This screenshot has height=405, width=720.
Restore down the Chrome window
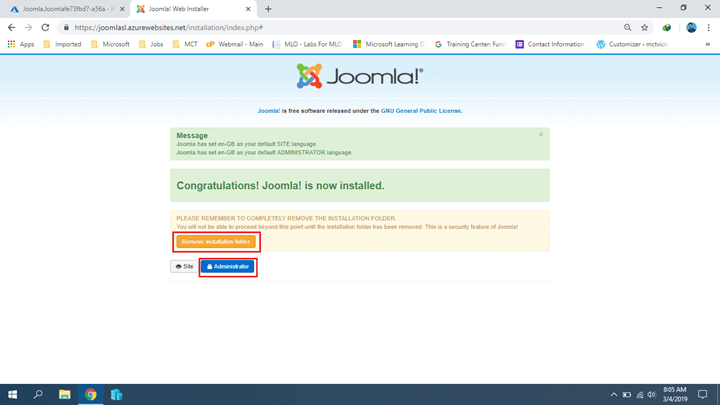click(x=683, y=8)
